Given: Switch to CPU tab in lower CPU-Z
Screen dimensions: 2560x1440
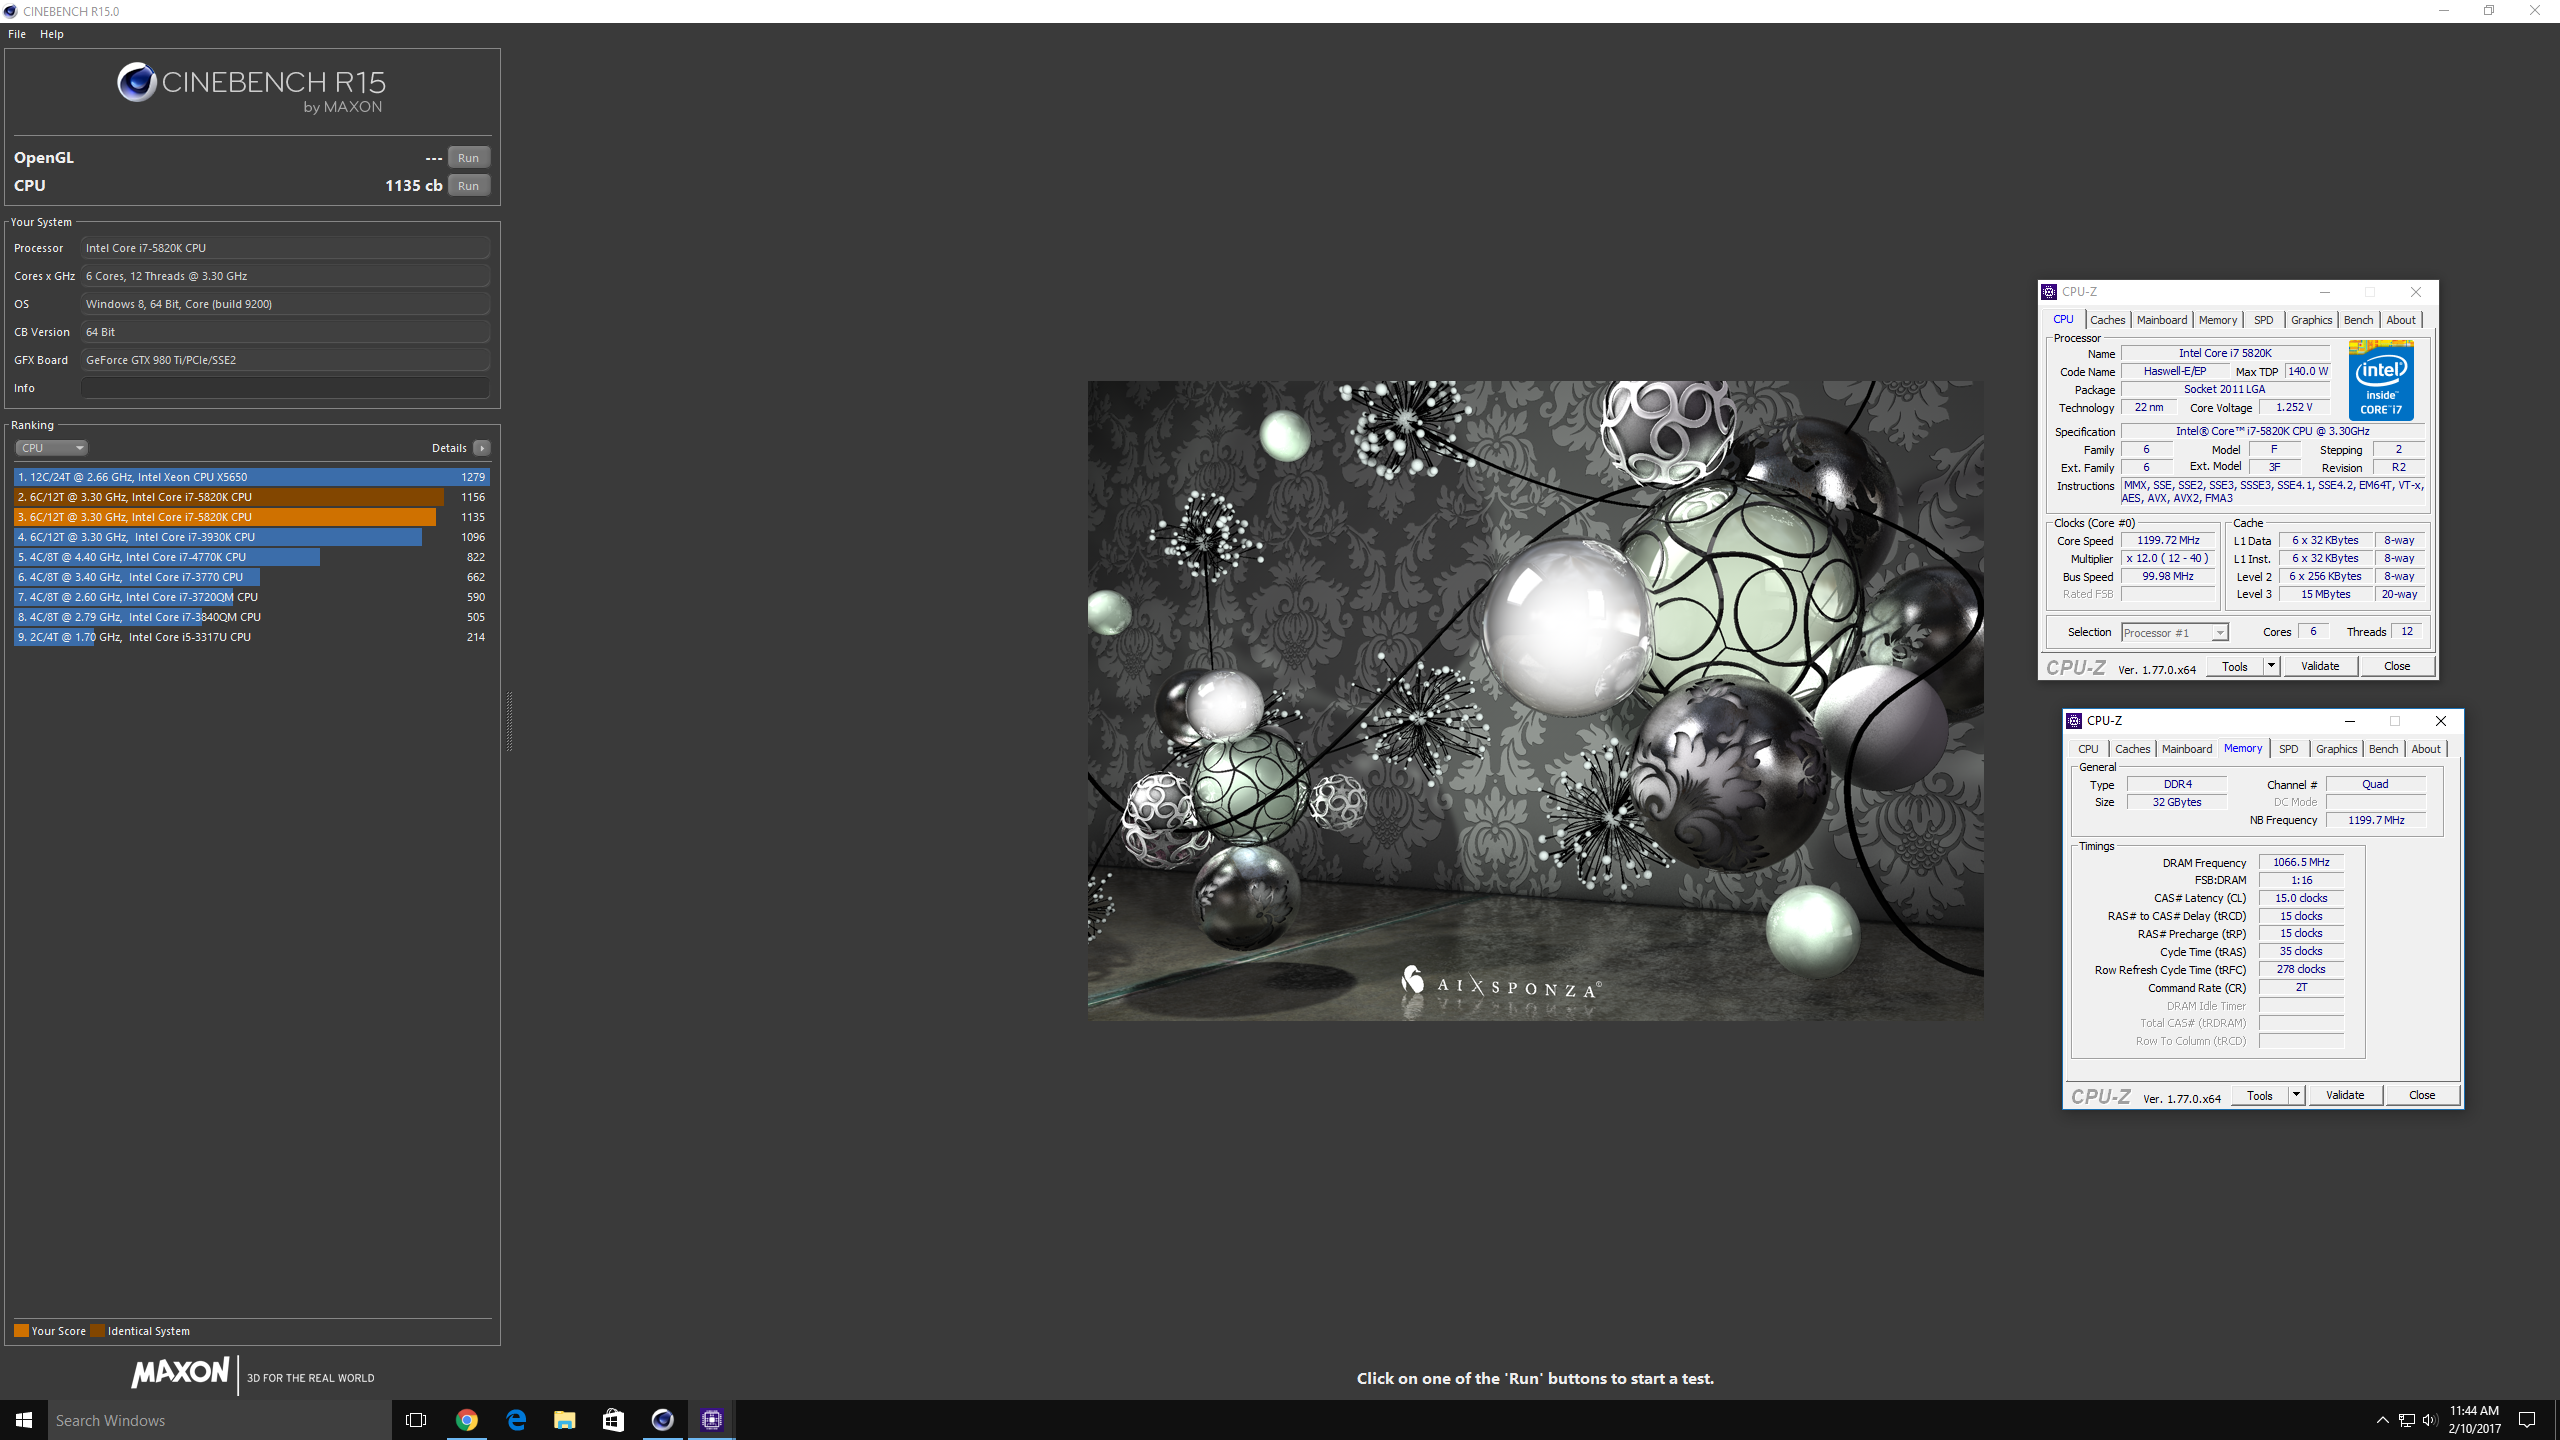Looking at the screenshot, I should 2088,749.
